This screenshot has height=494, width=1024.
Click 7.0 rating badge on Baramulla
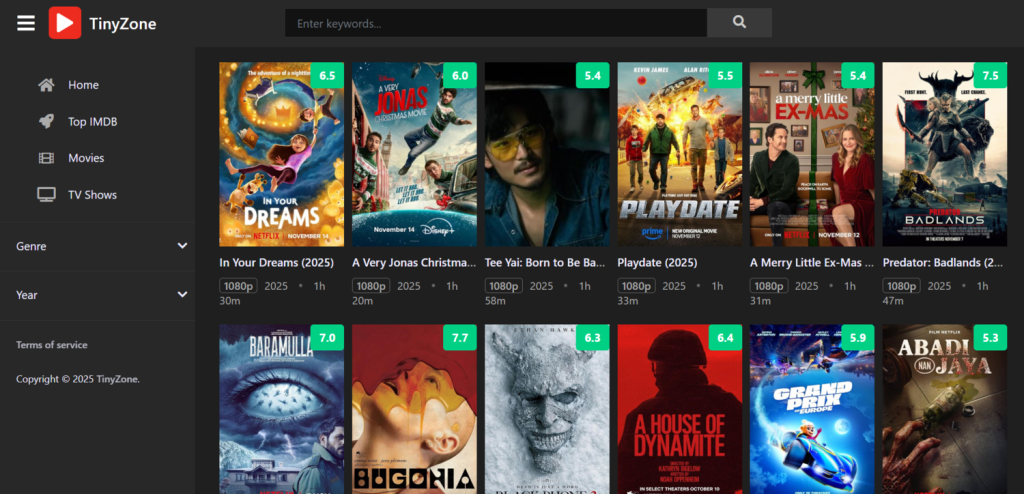(327, 338)
